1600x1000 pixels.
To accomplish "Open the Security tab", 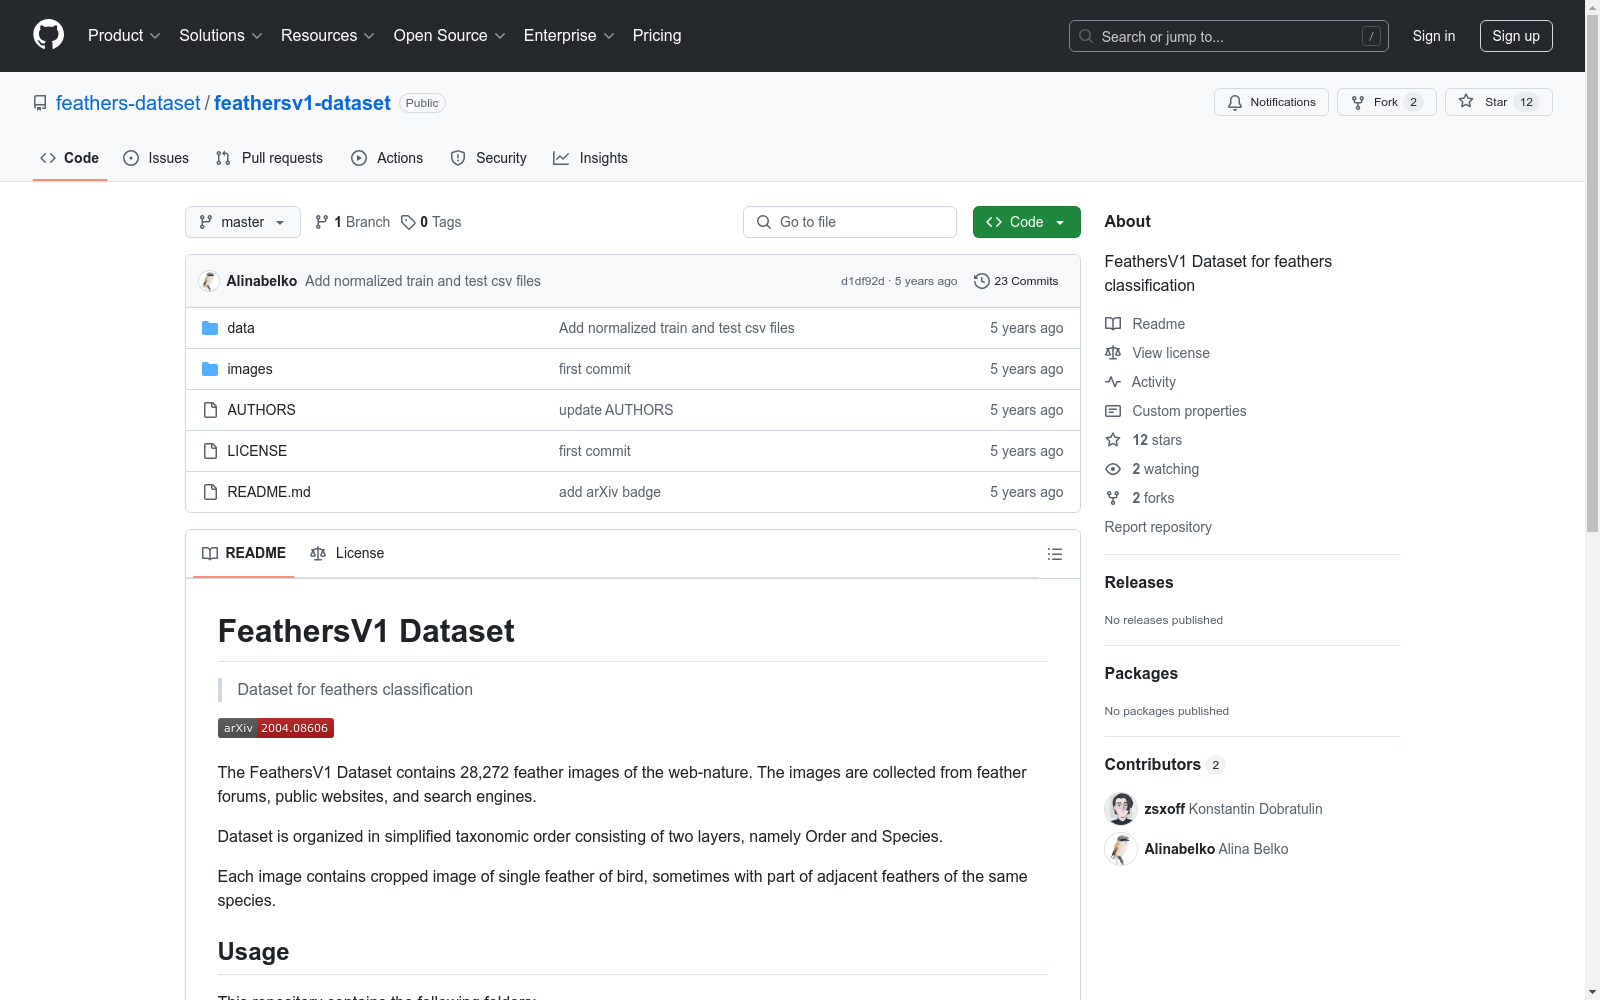I will coord(488,158).
